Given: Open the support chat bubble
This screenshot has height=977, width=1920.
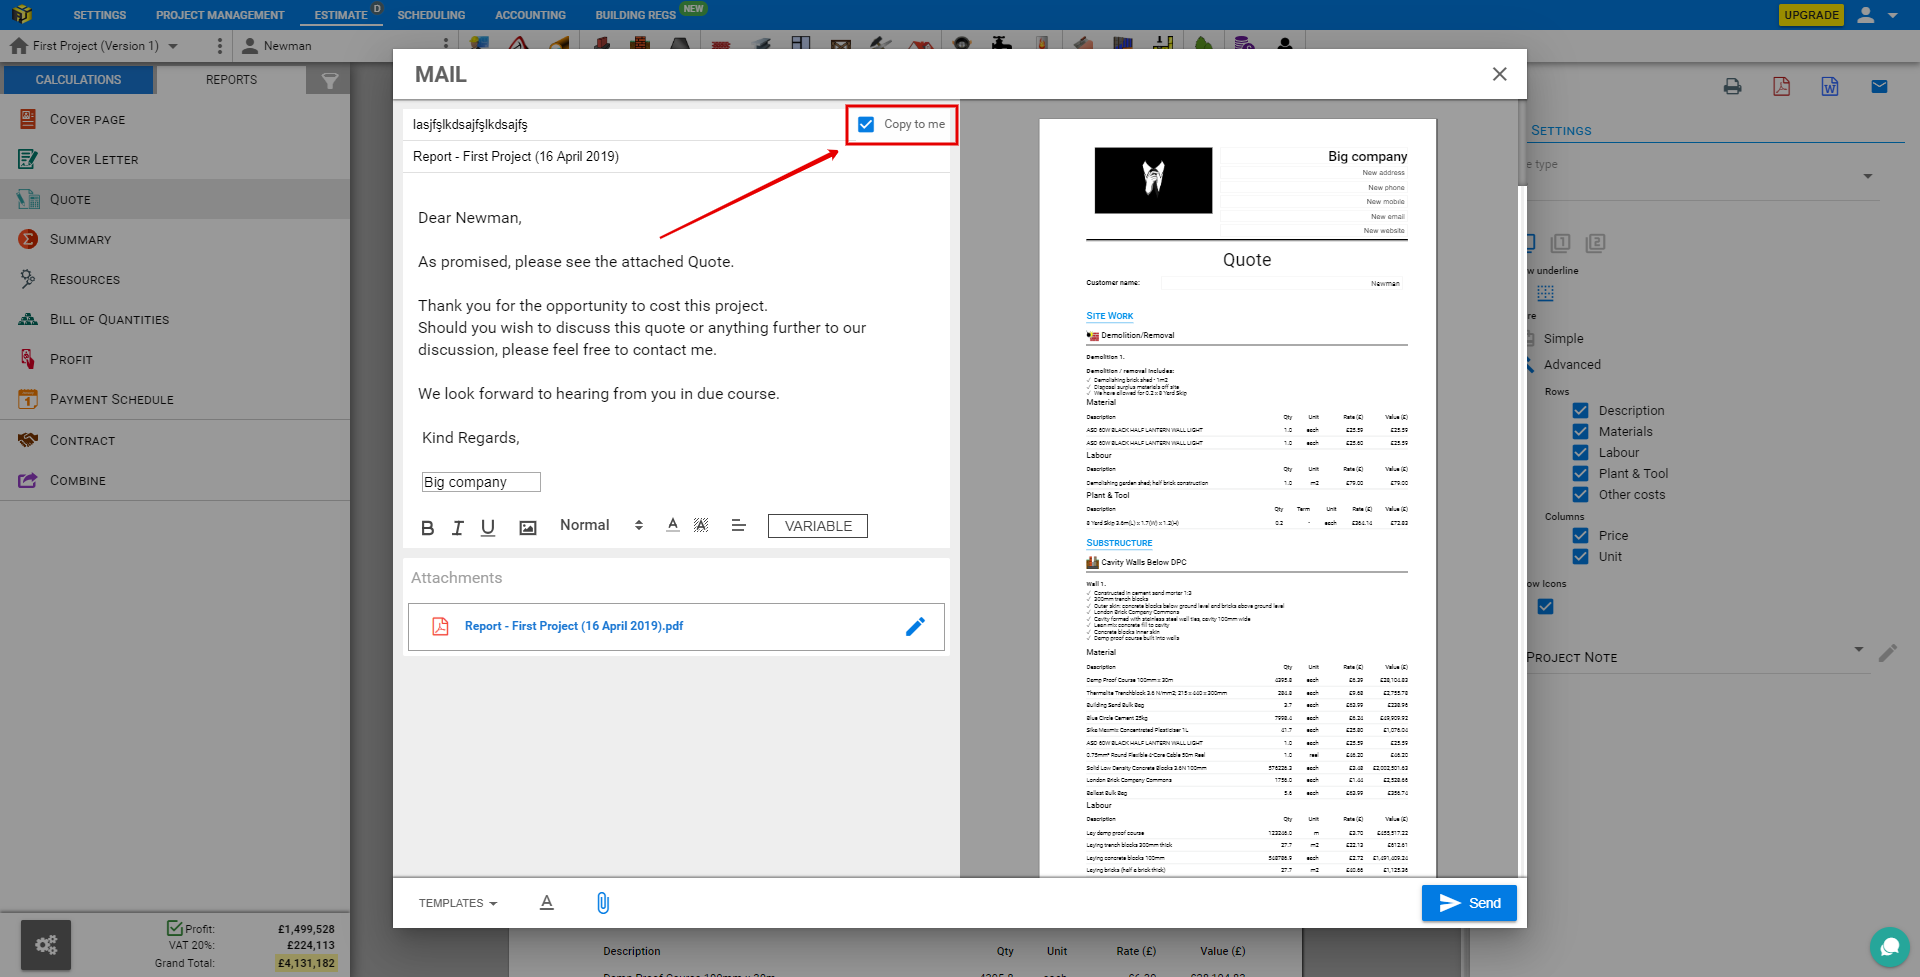Looking at the screenshot, I should tap(1889, 947).
